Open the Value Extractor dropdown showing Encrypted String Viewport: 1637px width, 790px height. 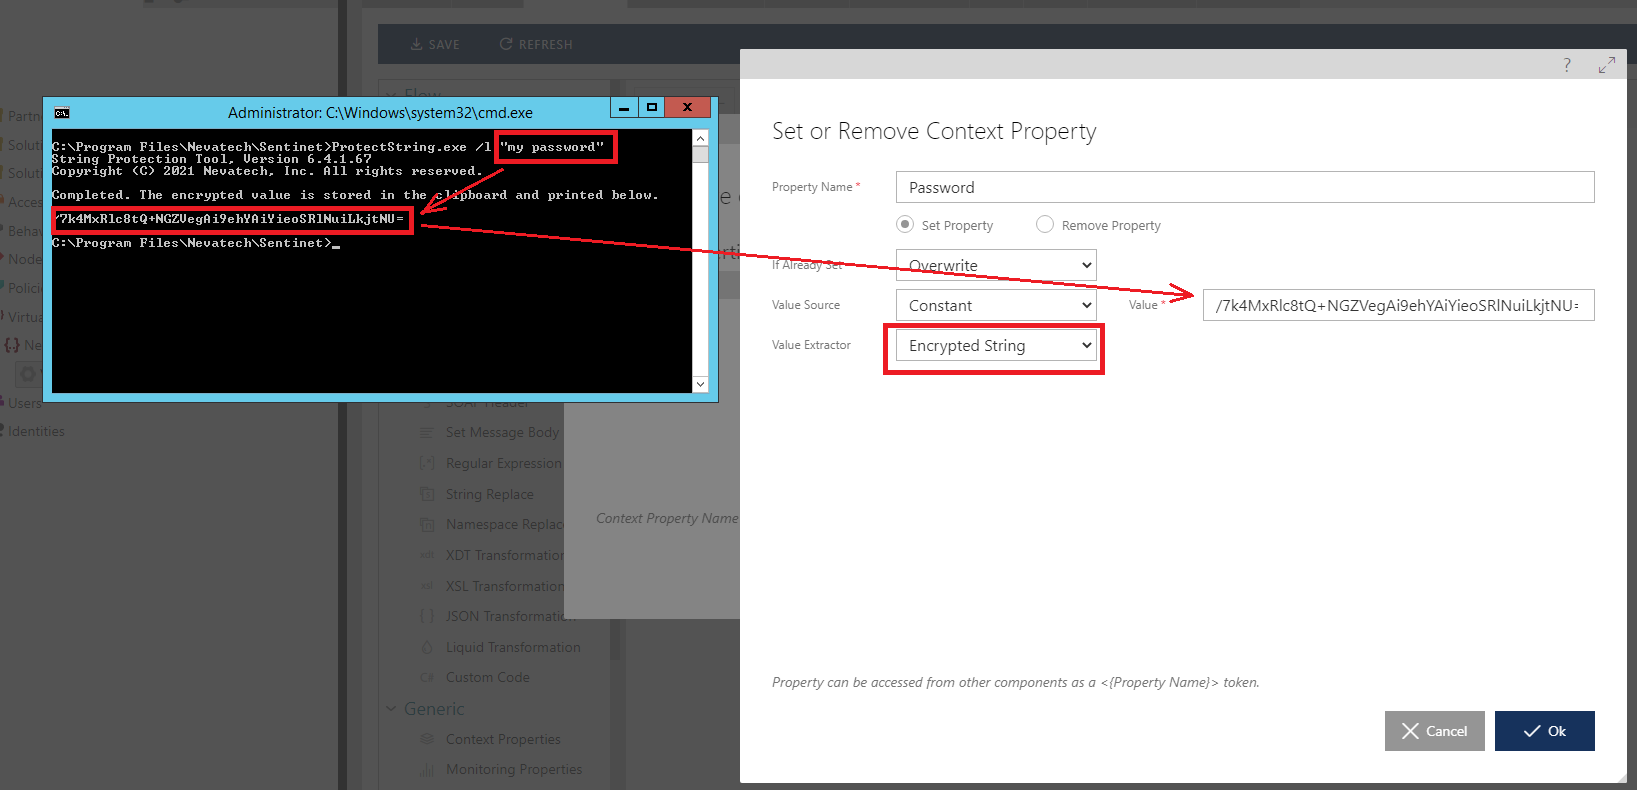[x=996, y=346]
